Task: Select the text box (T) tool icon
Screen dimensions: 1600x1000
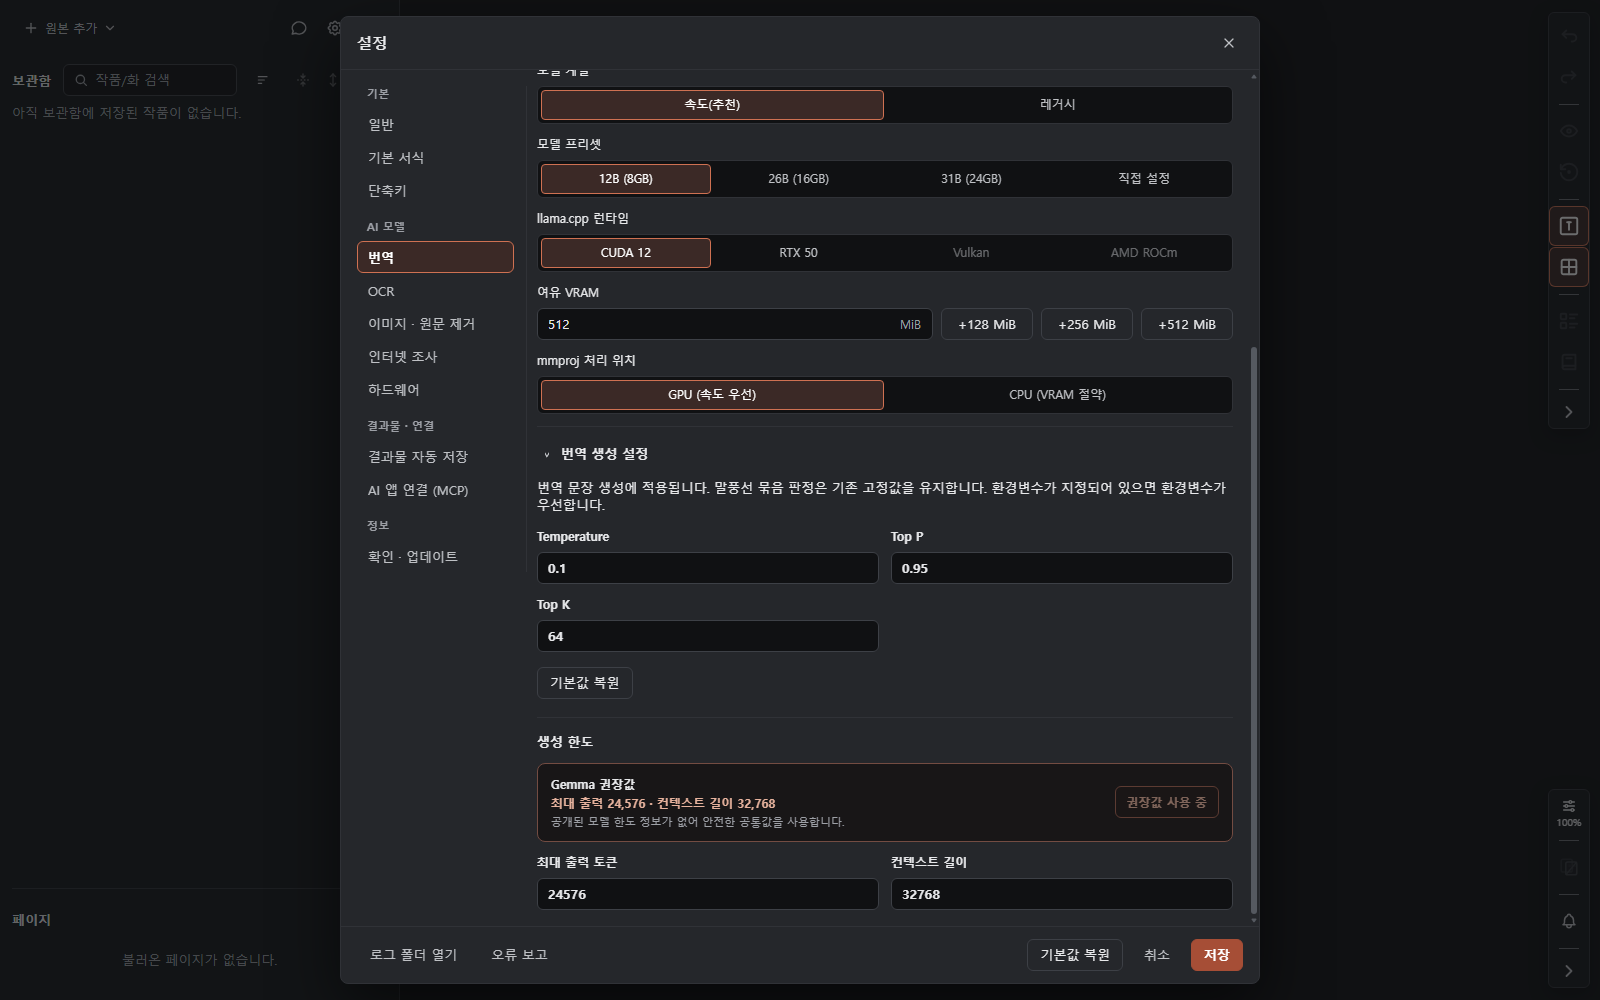Action: (x=1569, y=226)
